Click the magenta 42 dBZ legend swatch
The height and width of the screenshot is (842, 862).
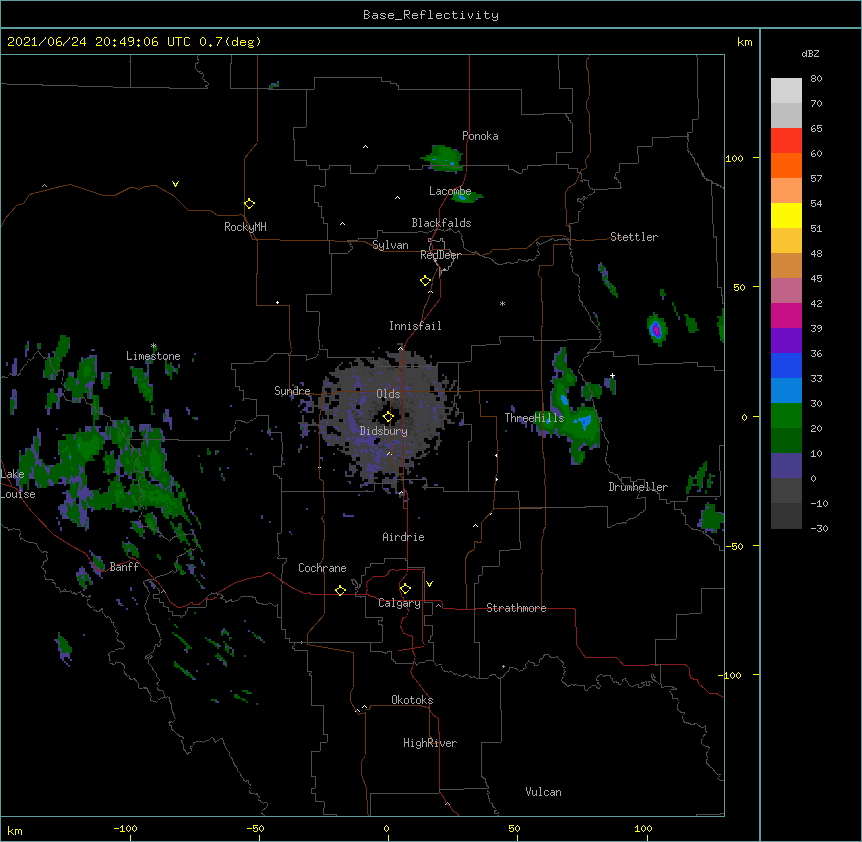[x=786, y=315]
